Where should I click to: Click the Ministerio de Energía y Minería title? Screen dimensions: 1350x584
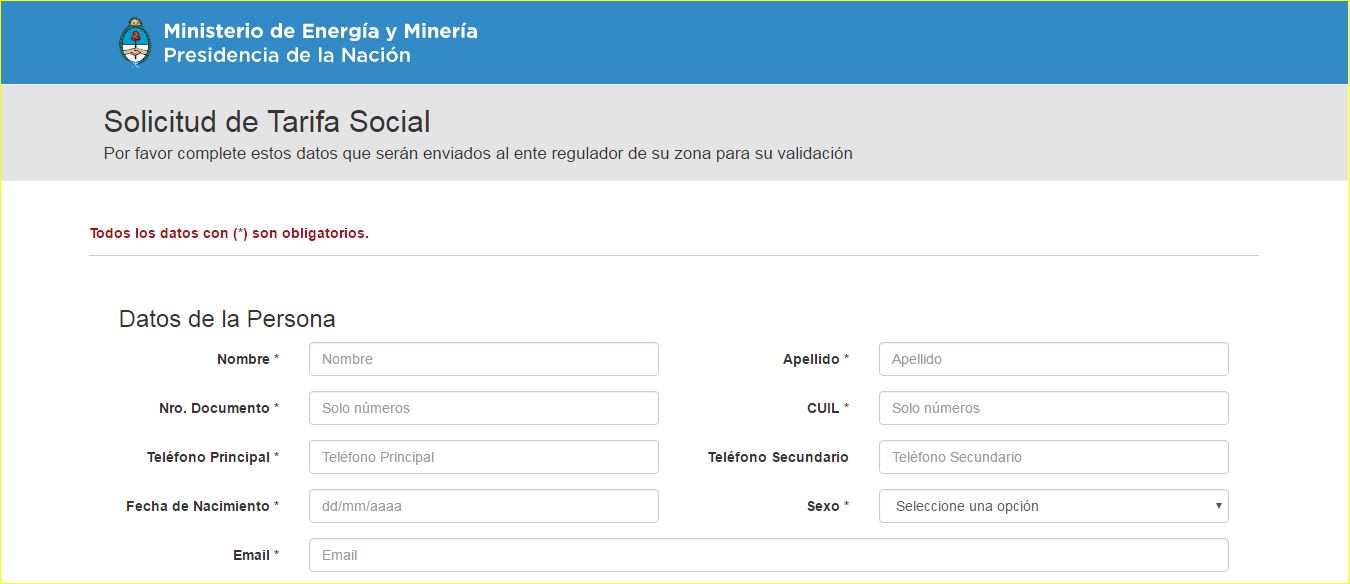(320, 31)
